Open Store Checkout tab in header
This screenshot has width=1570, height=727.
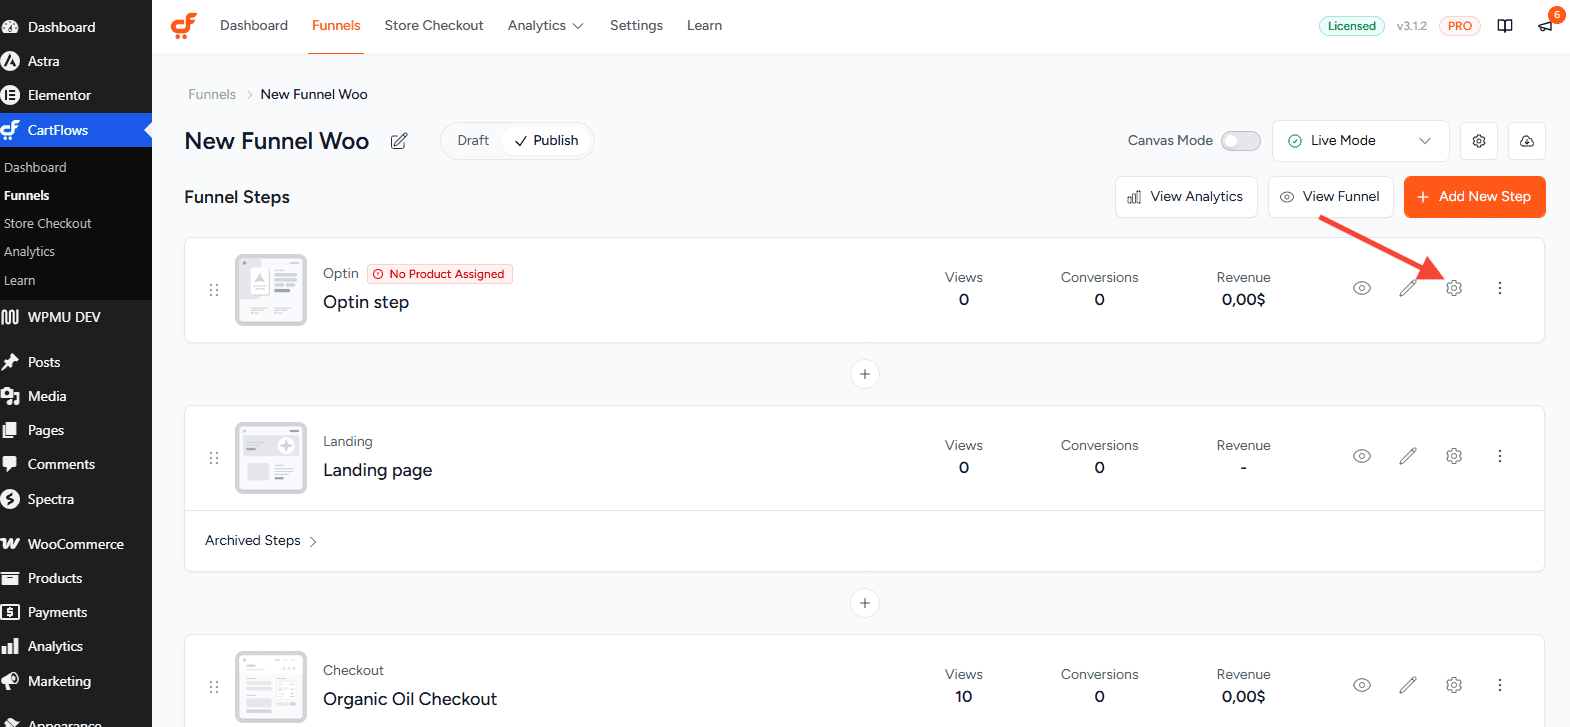434,26
